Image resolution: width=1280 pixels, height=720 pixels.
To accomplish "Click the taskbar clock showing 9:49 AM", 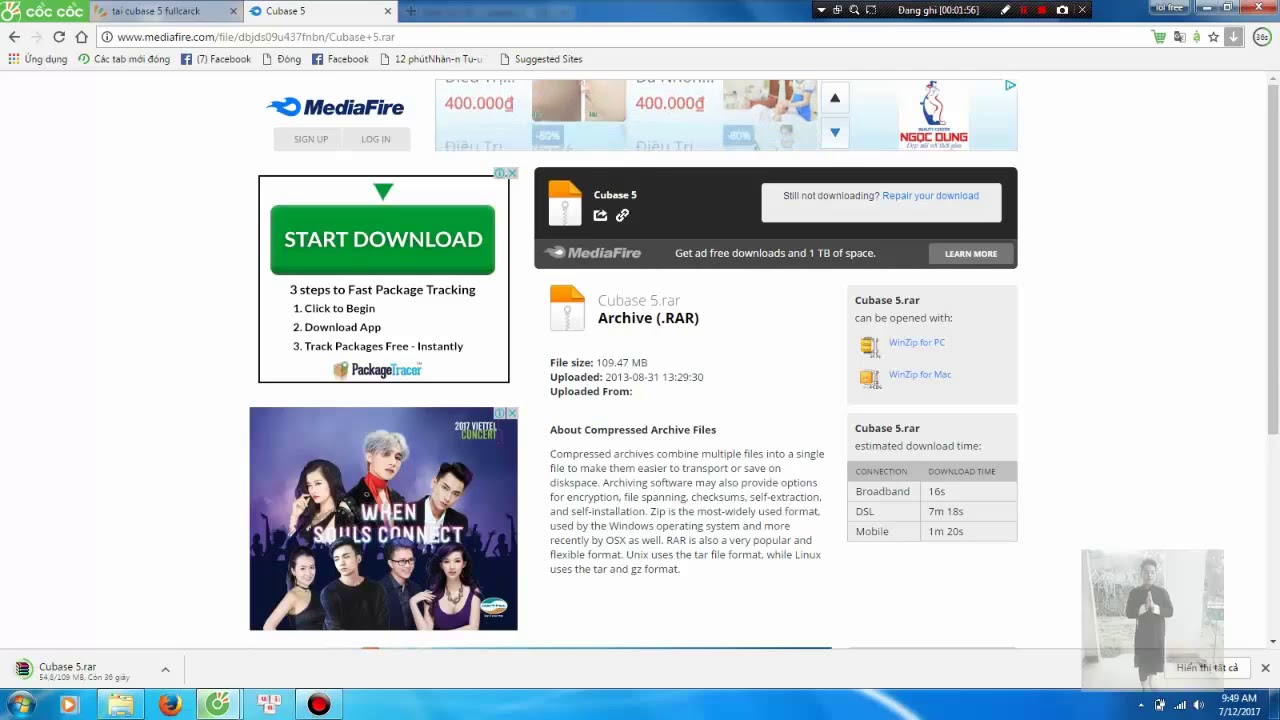I will pyautogui.click(x=1238, y=705).
